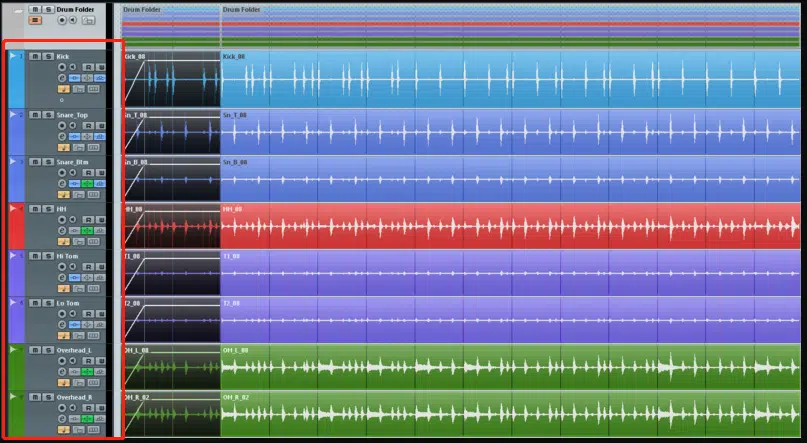The width and height of the screenshot is (807, 443).
Task: Click the inserts state icon on Kick track
Action: click(x=74, y=78)
